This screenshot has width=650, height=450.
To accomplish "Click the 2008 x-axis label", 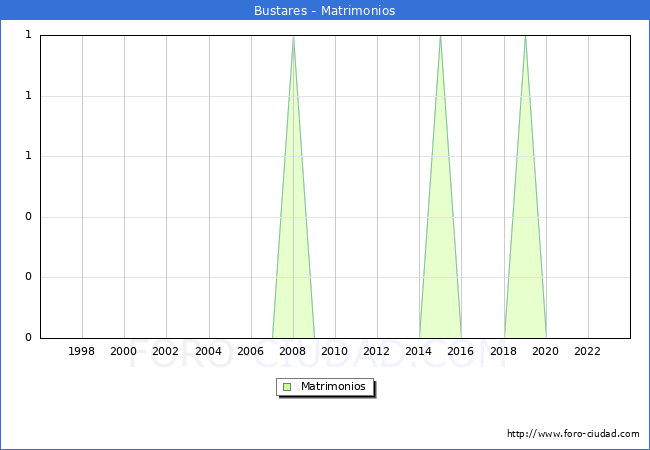I will pyautogui.click(x=293, y=351).
